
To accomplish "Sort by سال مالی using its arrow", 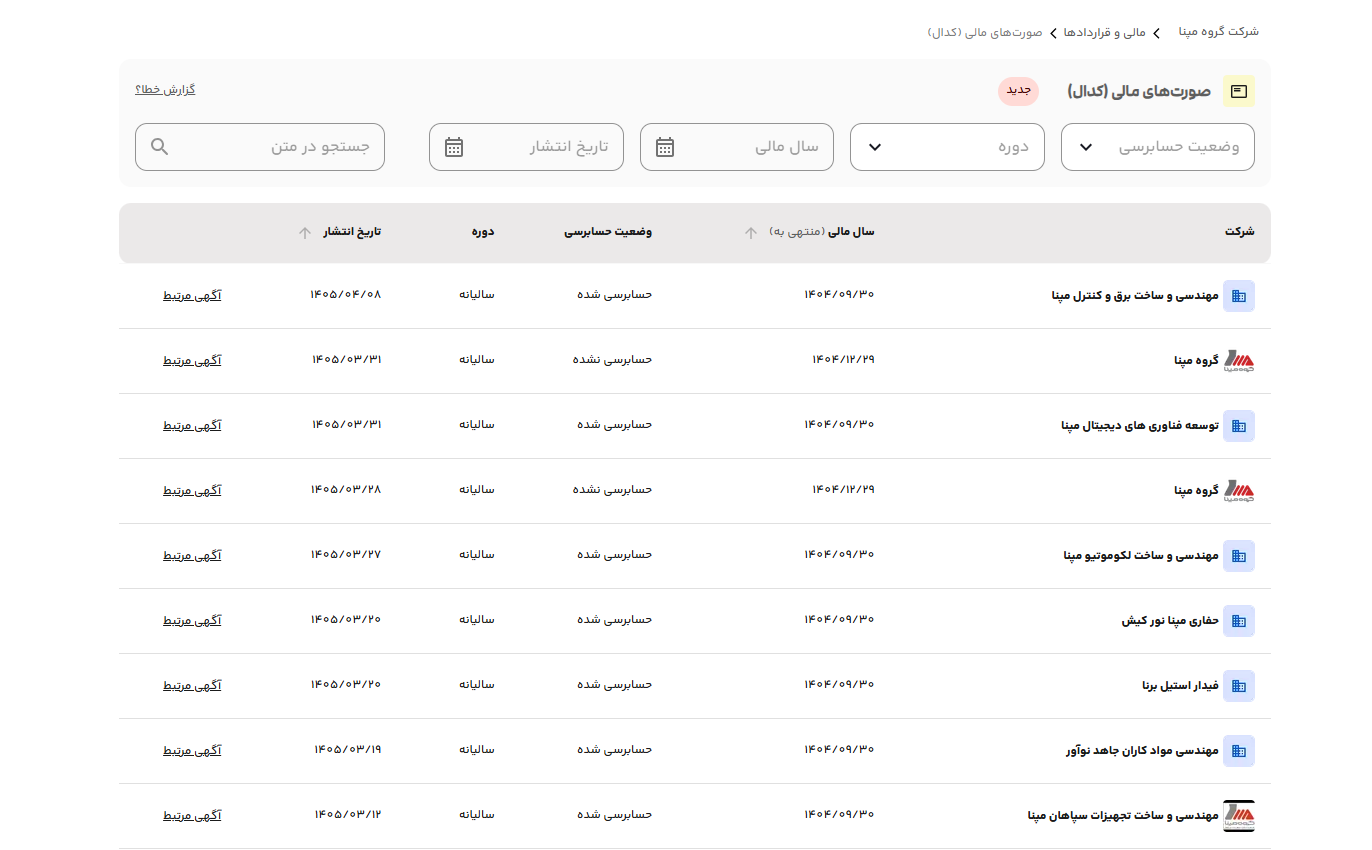I will 751,233.
